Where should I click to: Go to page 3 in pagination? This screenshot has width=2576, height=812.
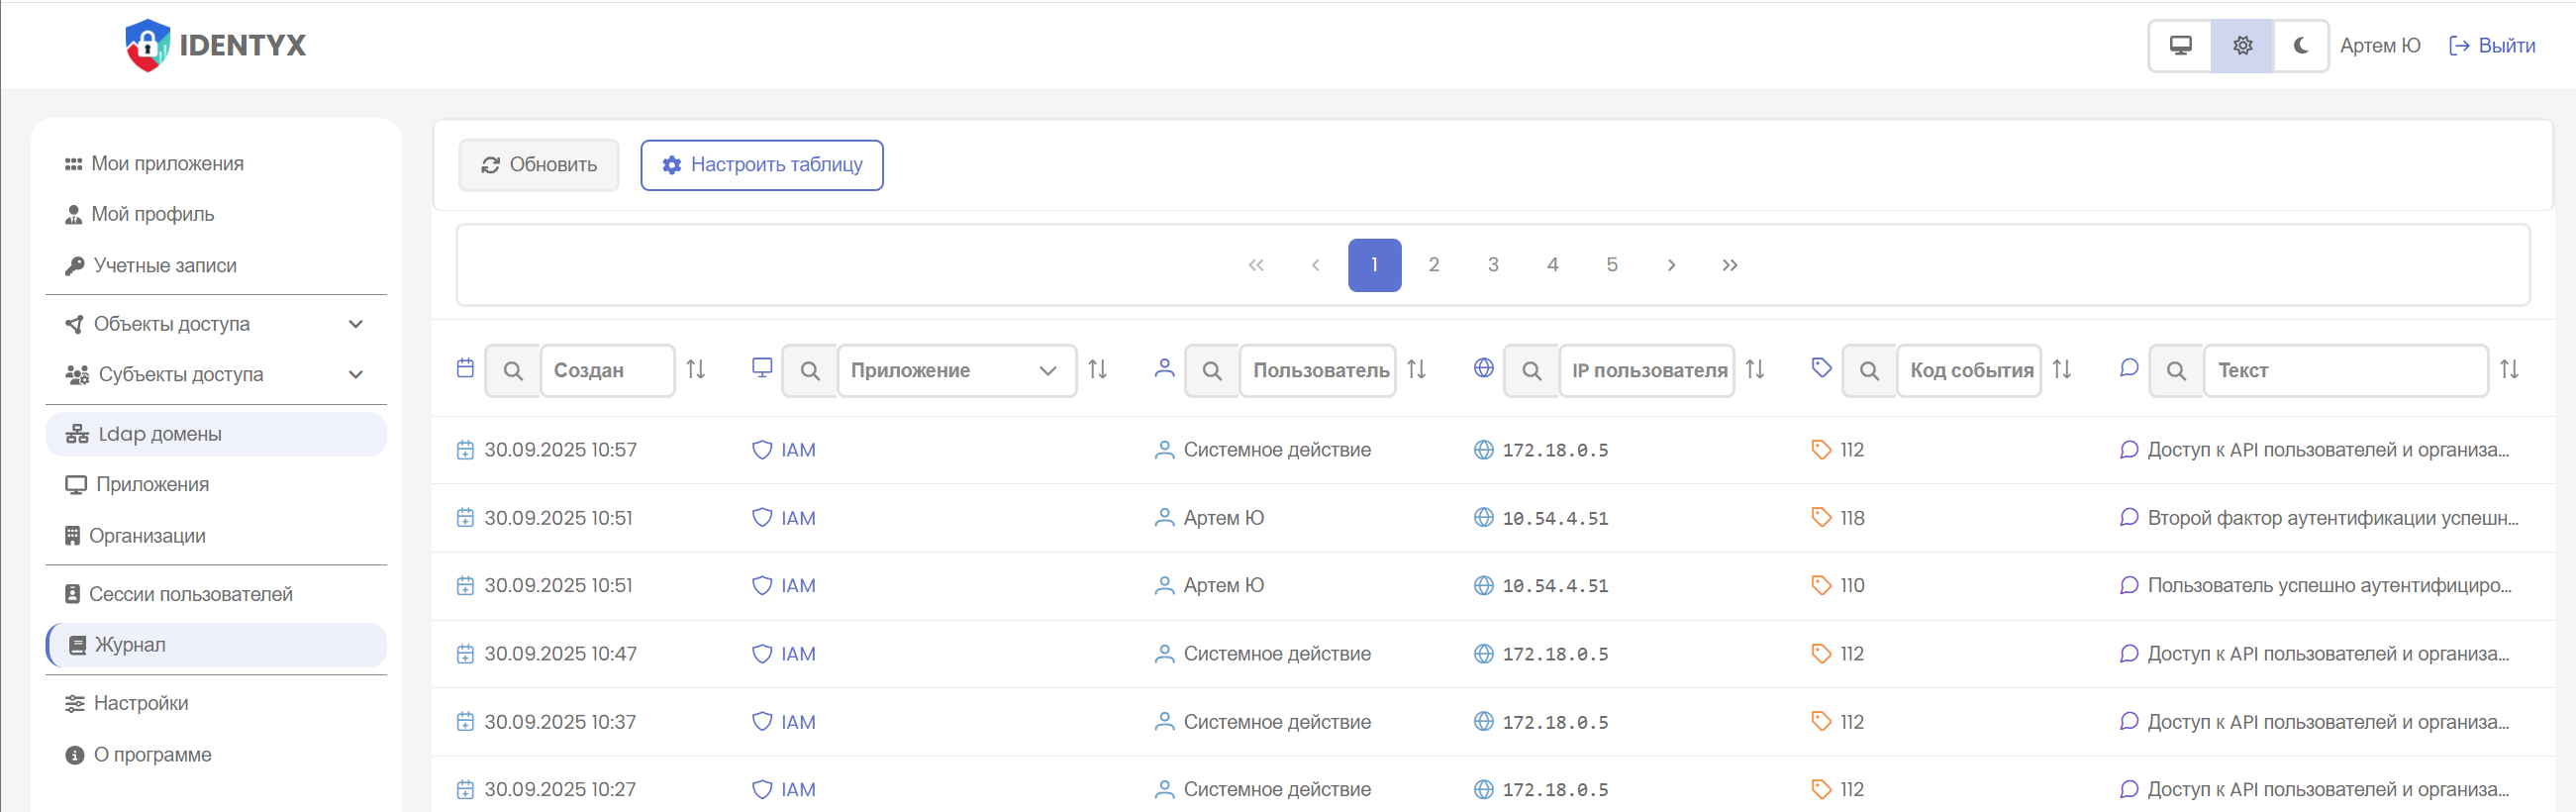tap(1493, 265)
